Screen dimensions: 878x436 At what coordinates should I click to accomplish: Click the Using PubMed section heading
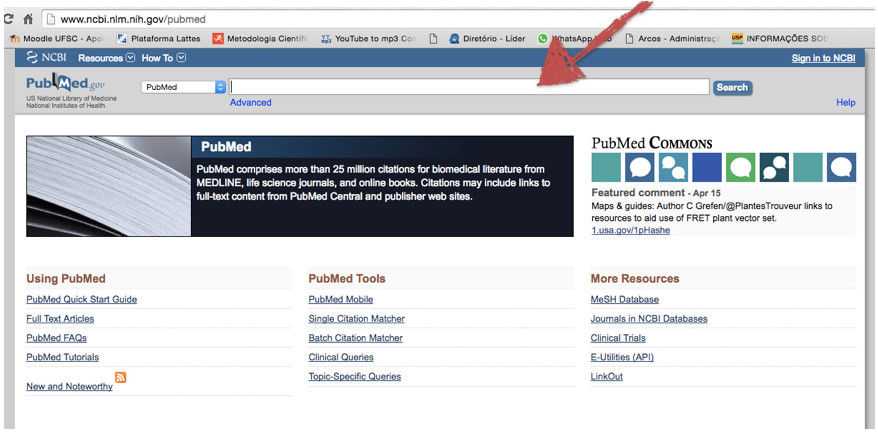(66, 279)
